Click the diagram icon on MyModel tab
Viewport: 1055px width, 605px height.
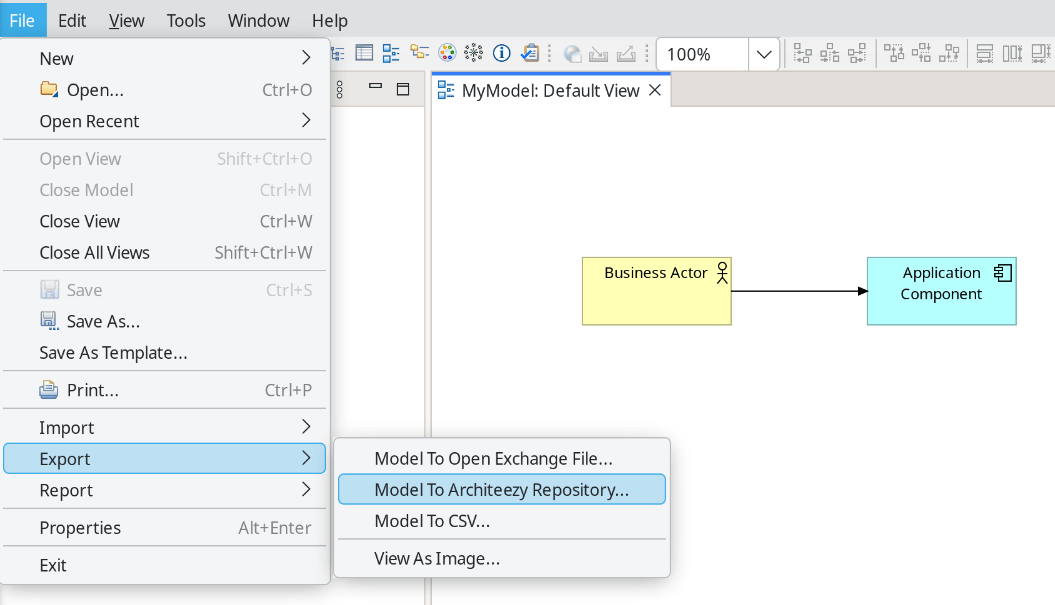point(445,90)
